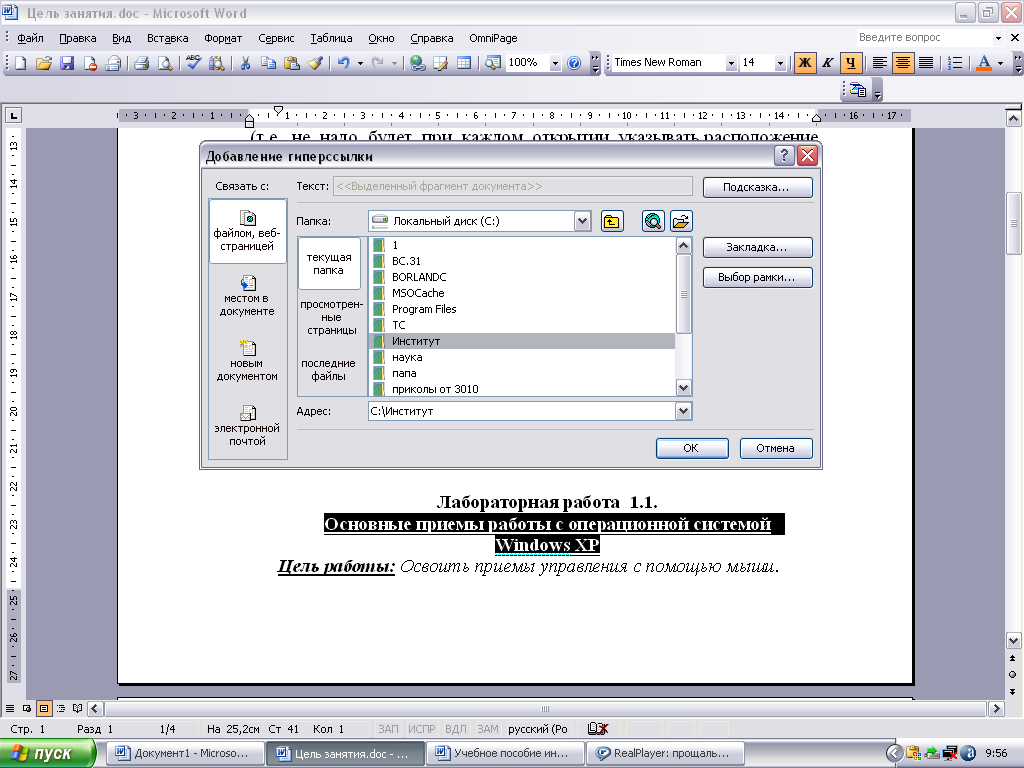The image size is (1024, 768).
Task: Click the tab stop selector left of the ruler
Action: (13, 116)
